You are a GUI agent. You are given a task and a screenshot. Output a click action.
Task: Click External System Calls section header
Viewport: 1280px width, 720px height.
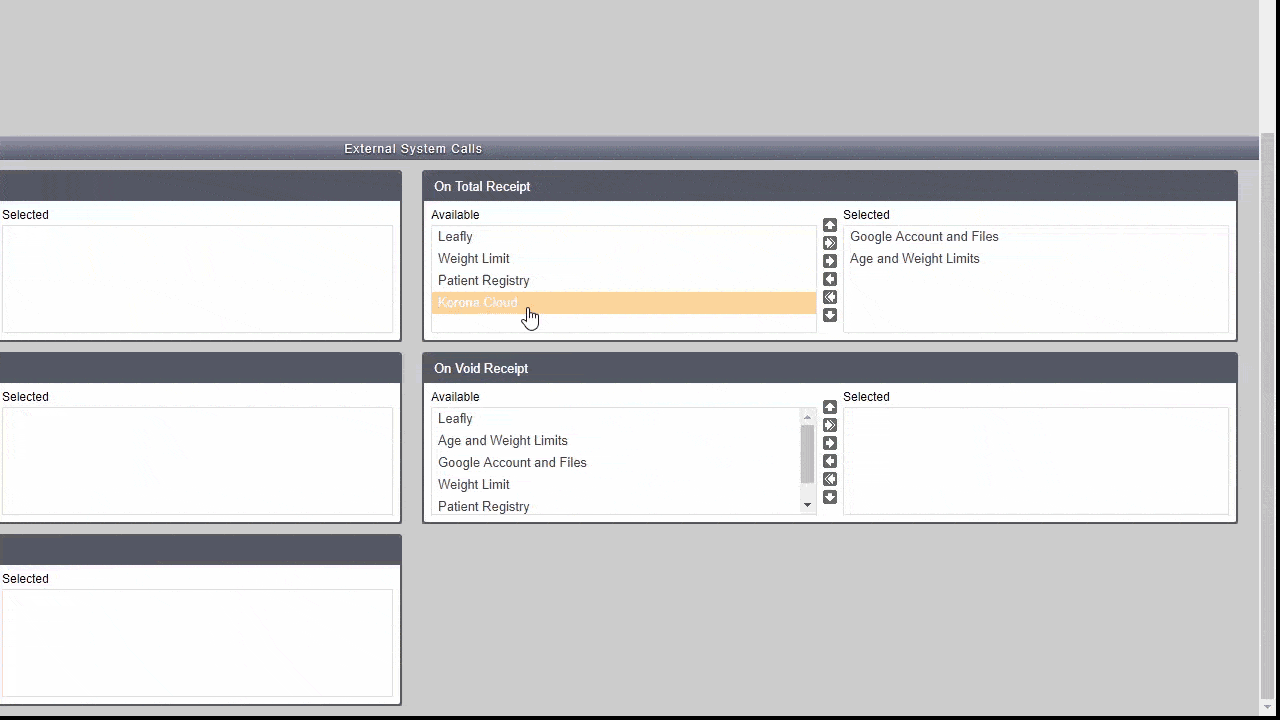(x=629, y=148)
